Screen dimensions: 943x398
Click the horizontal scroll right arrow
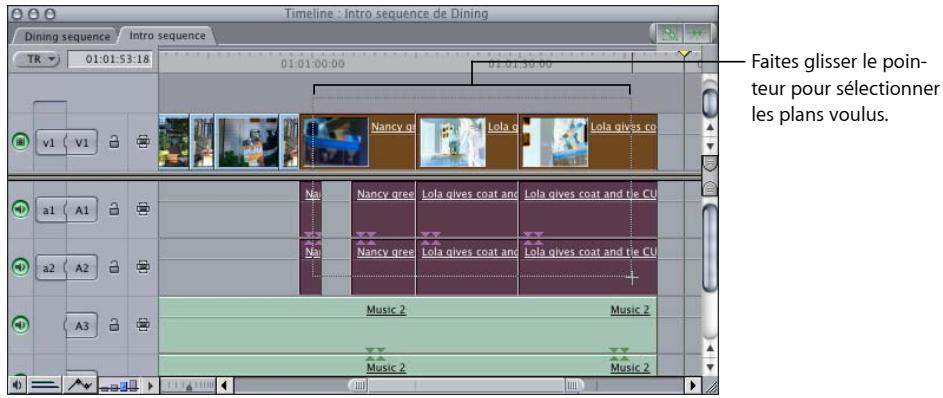693,385
